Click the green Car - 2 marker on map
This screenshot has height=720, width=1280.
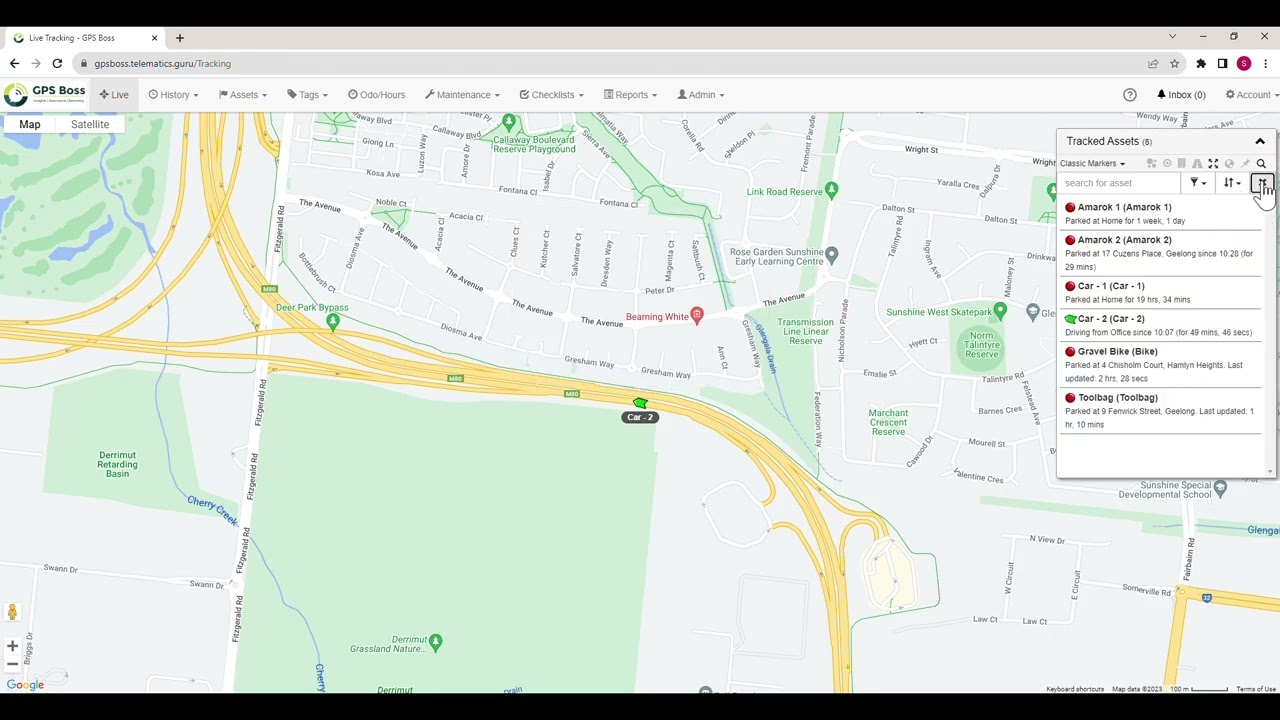pyautogui.click(x=640, y=403)
